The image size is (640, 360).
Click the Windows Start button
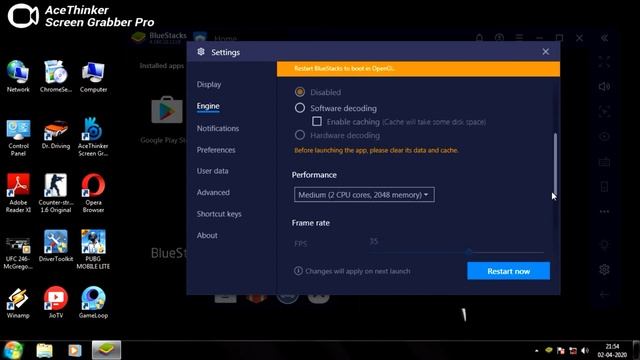13,350
